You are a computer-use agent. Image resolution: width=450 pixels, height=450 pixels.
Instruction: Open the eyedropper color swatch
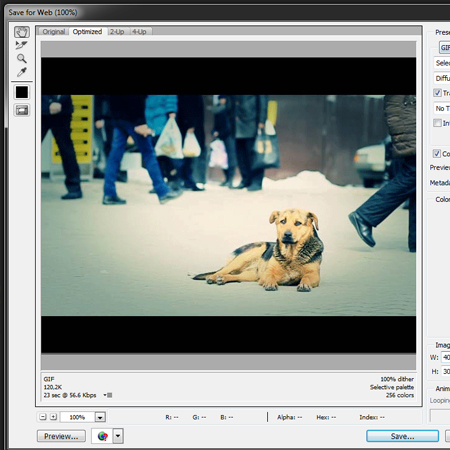[22, 92]
